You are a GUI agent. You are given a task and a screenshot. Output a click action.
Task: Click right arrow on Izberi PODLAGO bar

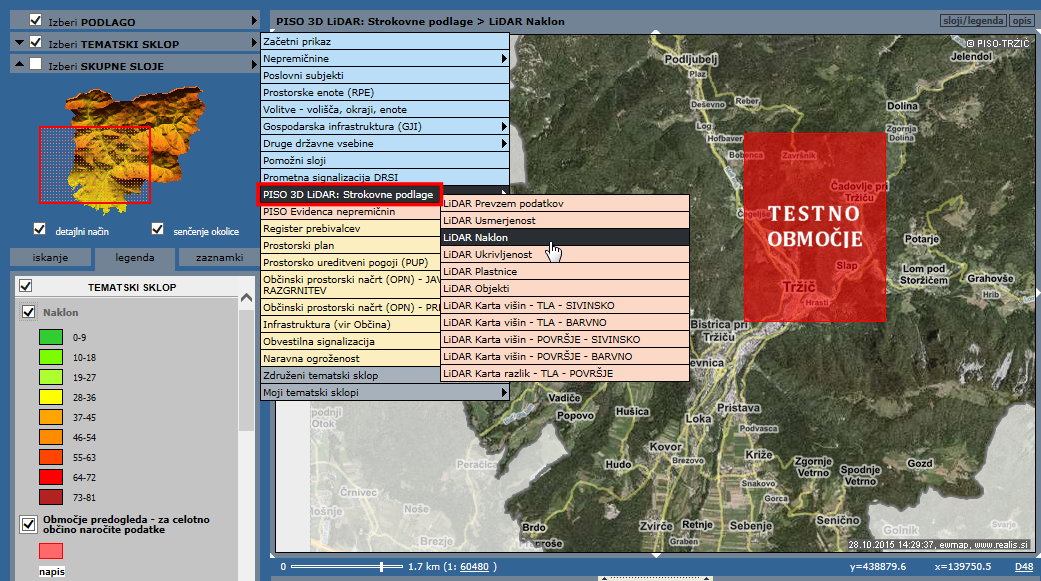[x=254, y=21]
